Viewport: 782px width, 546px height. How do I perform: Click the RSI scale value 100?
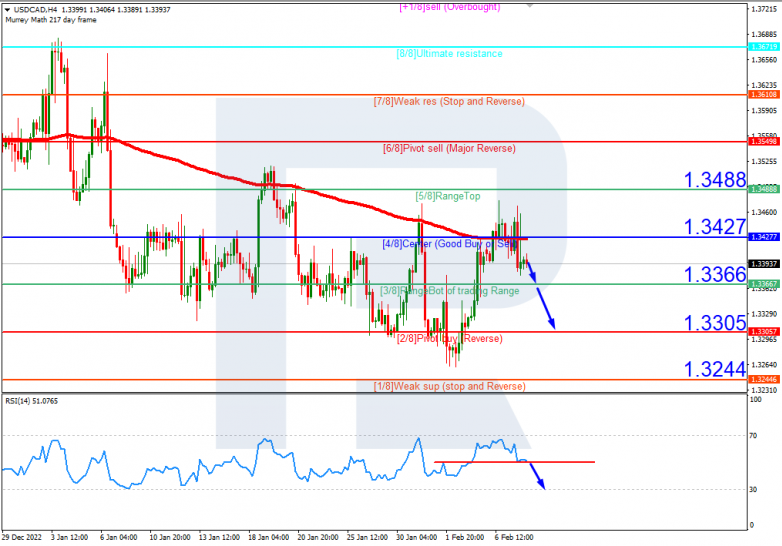tap(756, 400)
